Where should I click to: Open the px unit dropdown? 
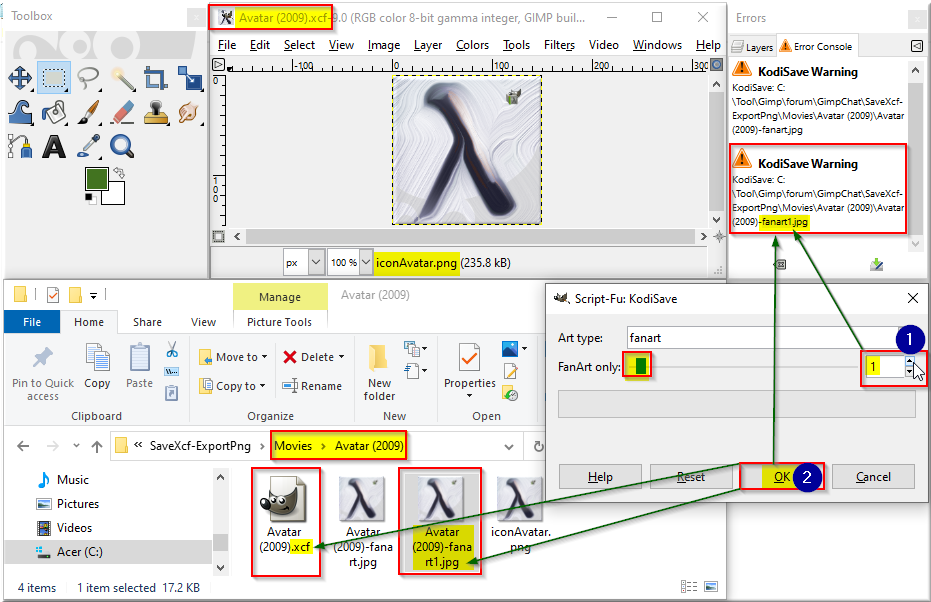(x=304, y=262)
